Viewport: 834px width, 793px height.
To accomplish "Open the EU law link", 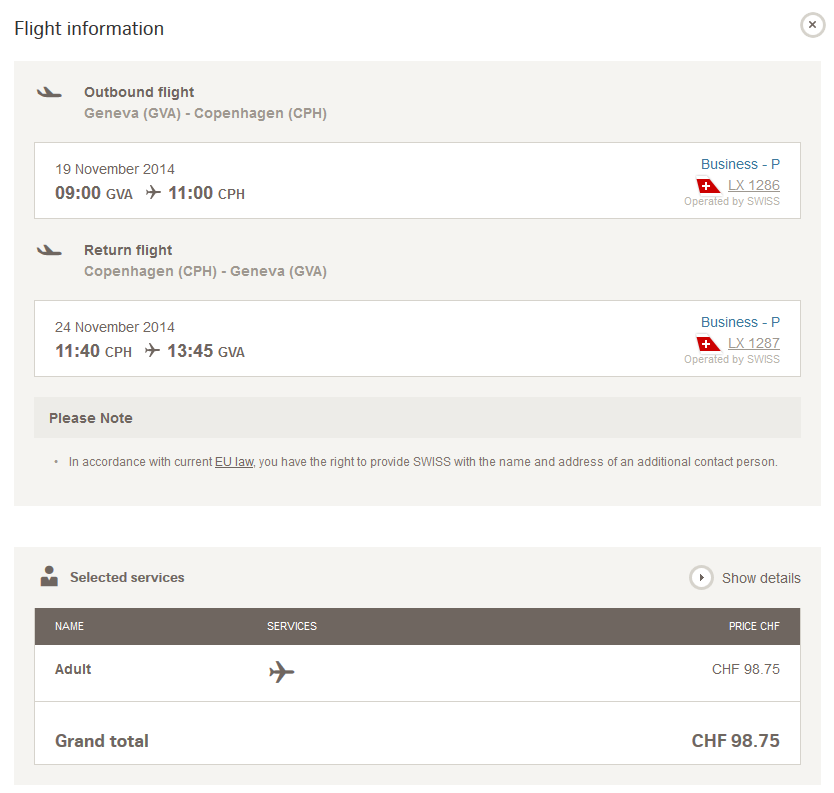I will pos(234,462).
